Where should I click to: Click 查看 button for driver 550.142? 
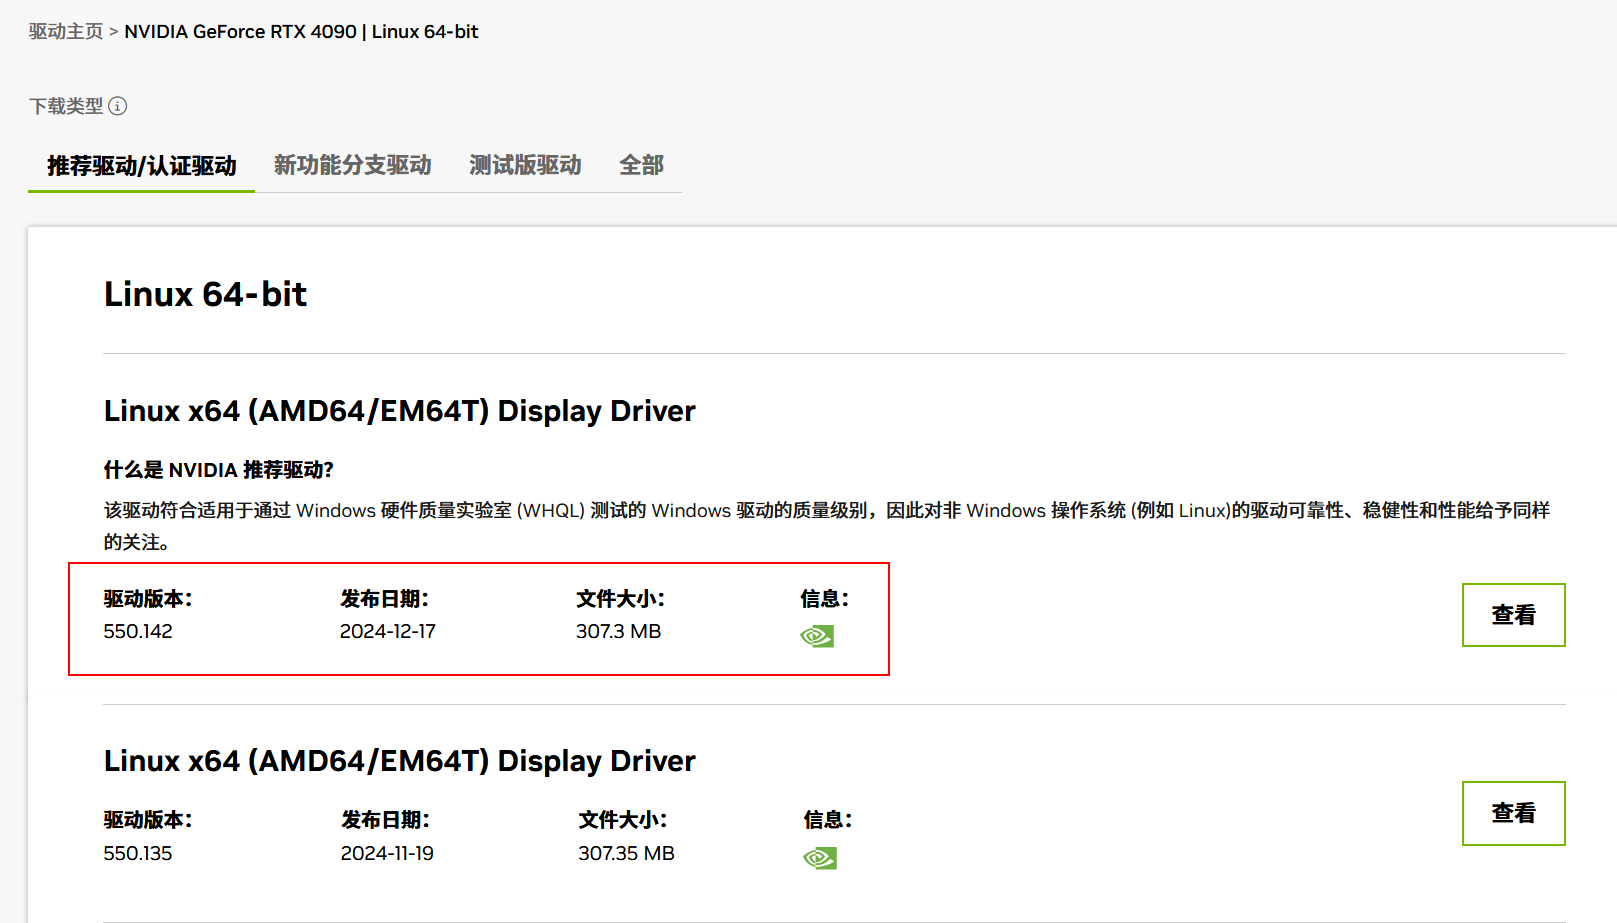[x=1513, y=615]
